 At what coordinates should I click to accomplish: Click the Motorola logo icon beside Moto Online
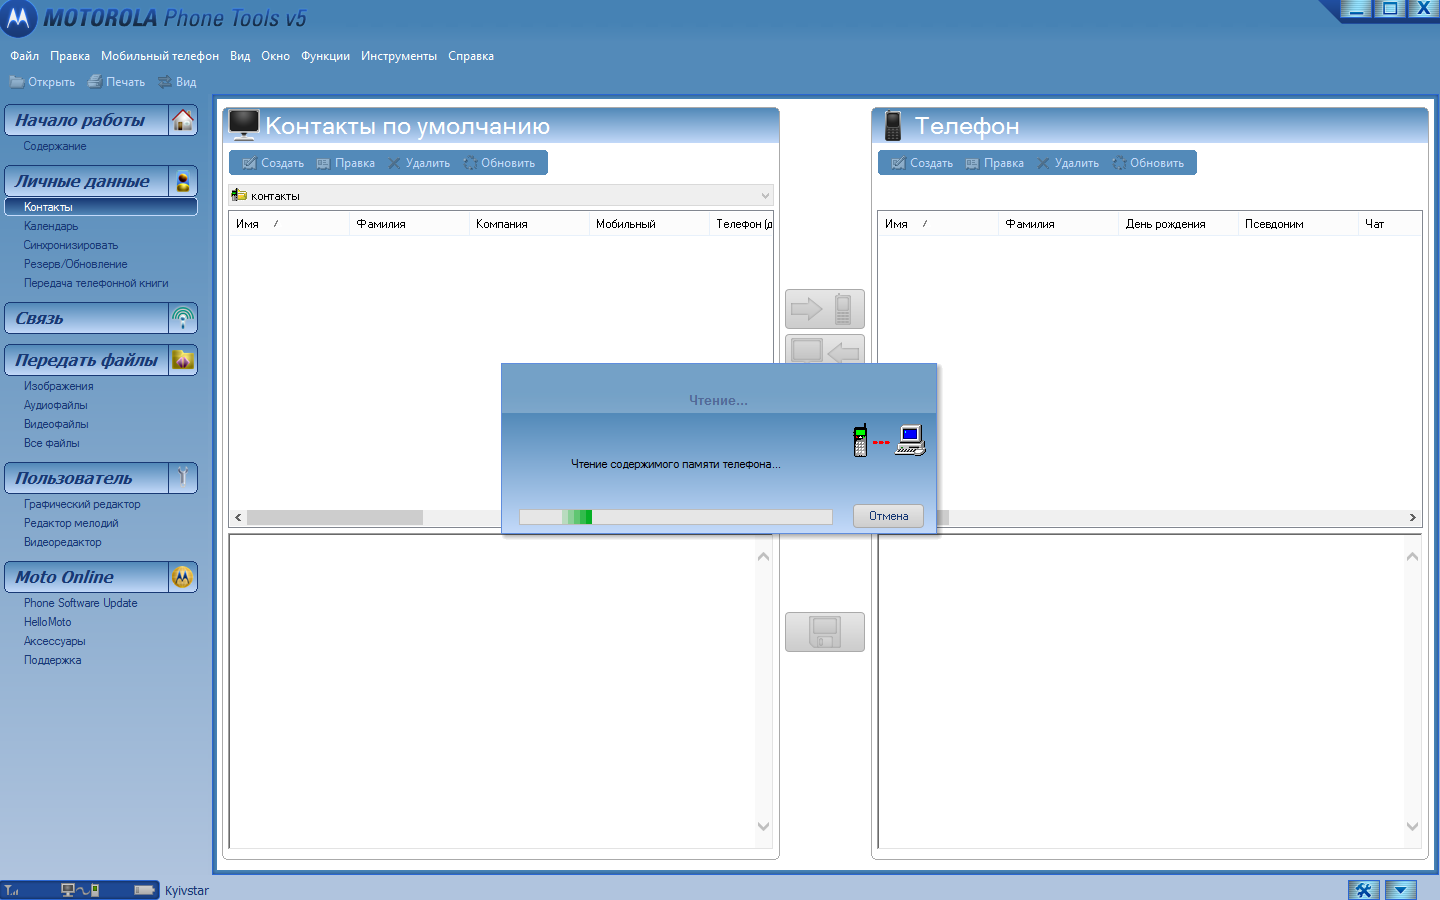(x=183, y=577)
